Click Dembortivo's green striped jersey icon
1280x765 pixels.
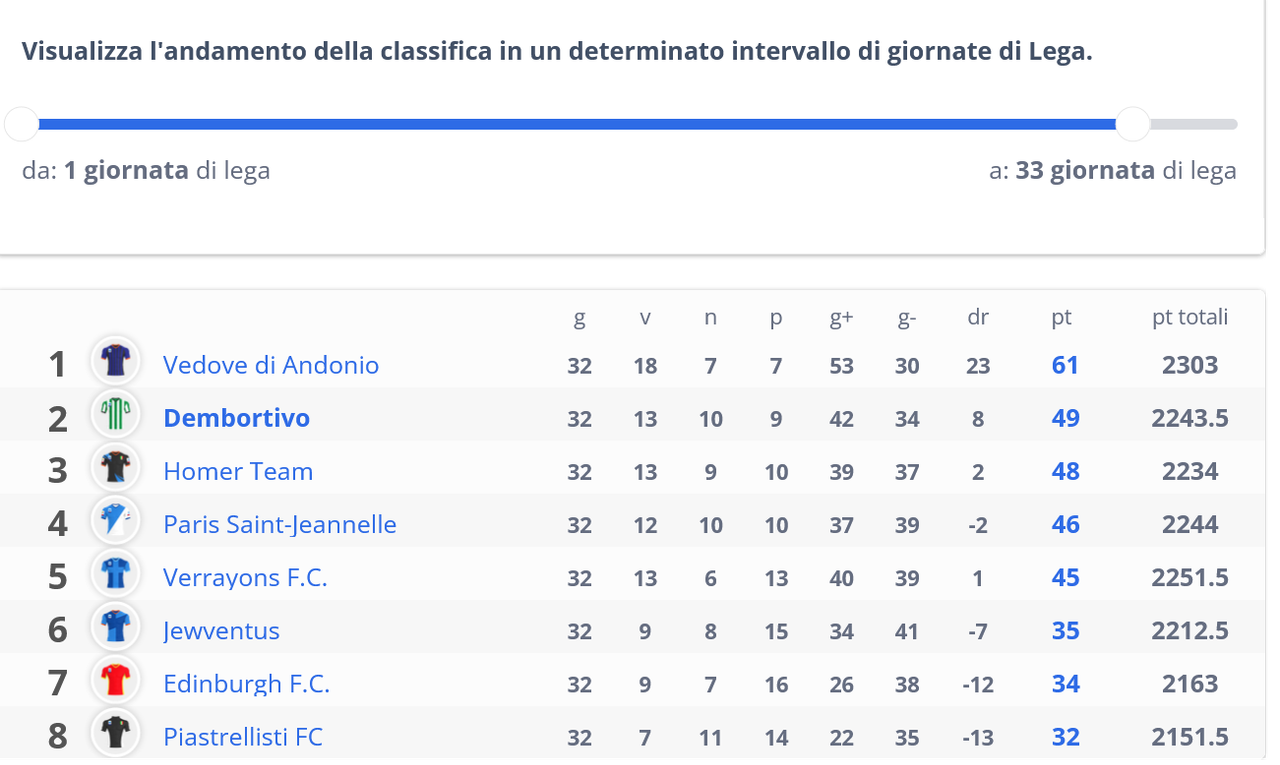click(116, 415)
